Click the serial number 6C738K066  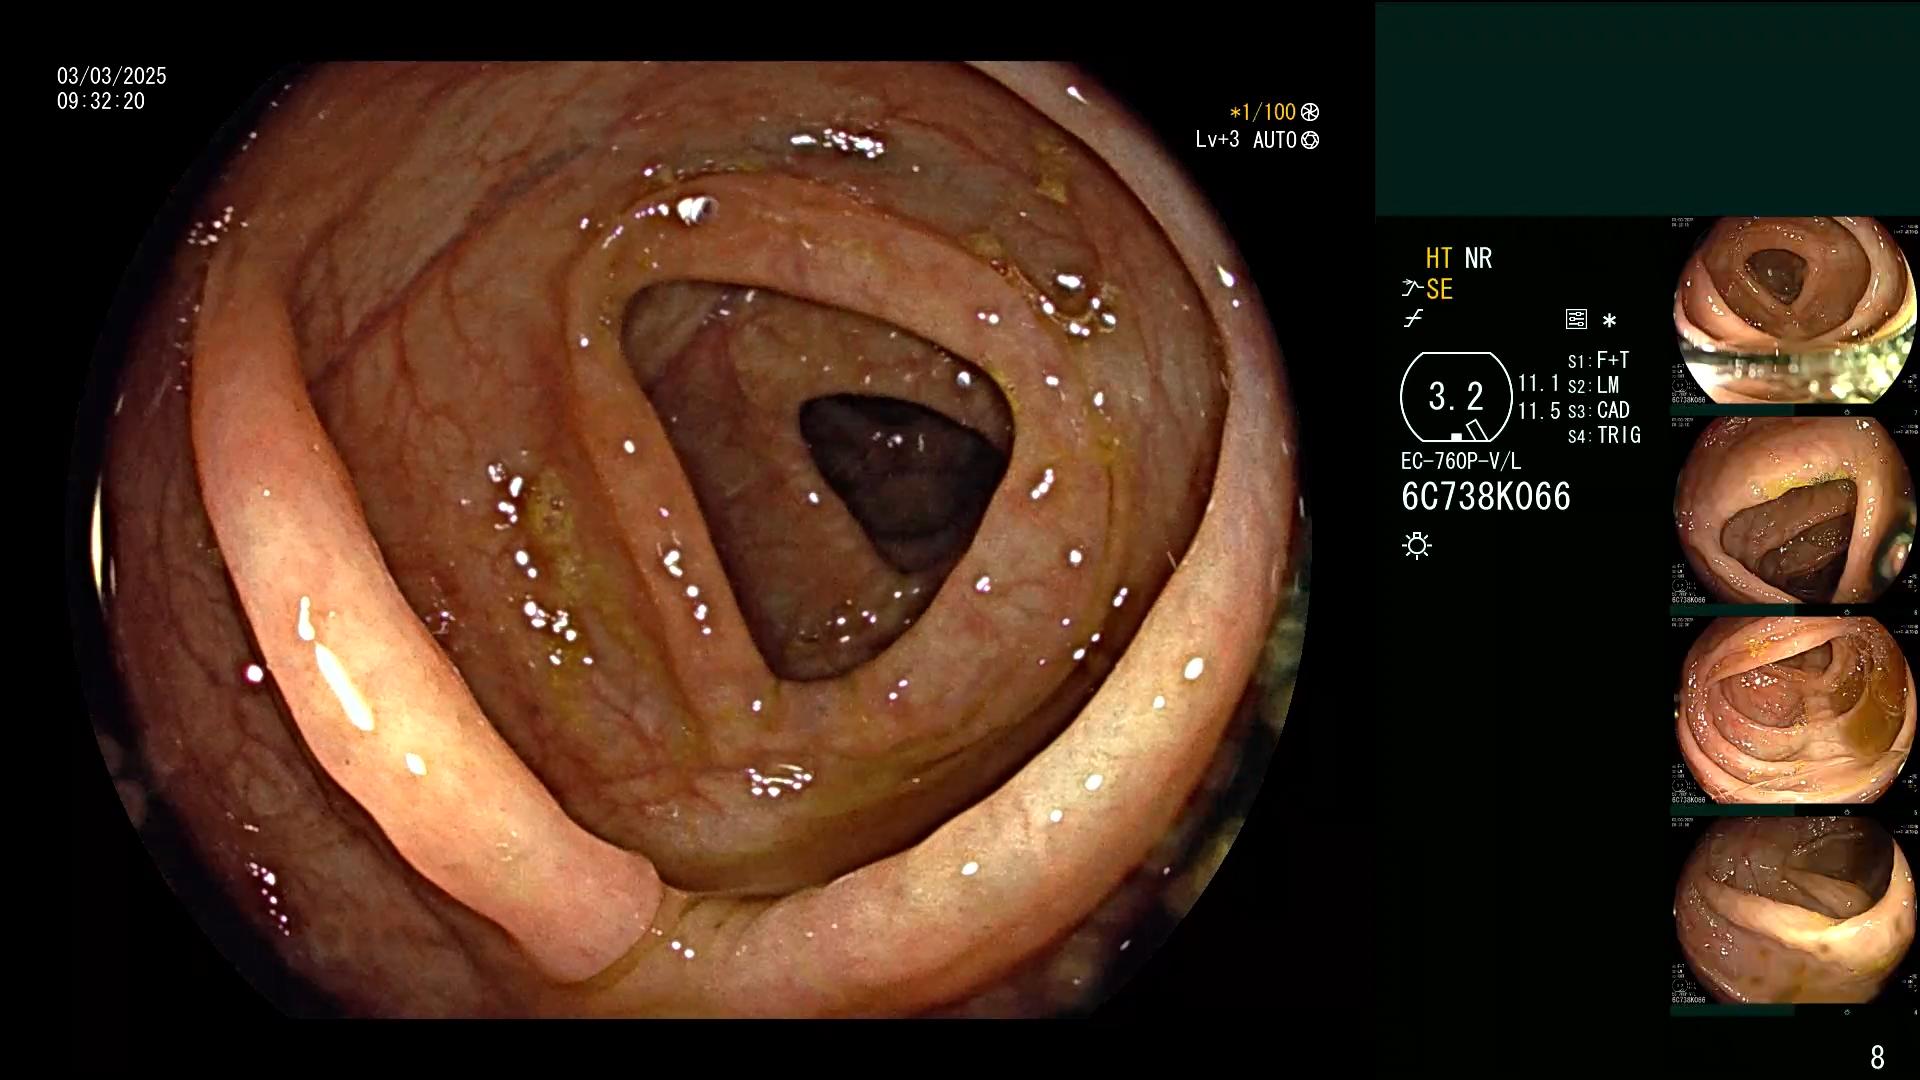1486,496
